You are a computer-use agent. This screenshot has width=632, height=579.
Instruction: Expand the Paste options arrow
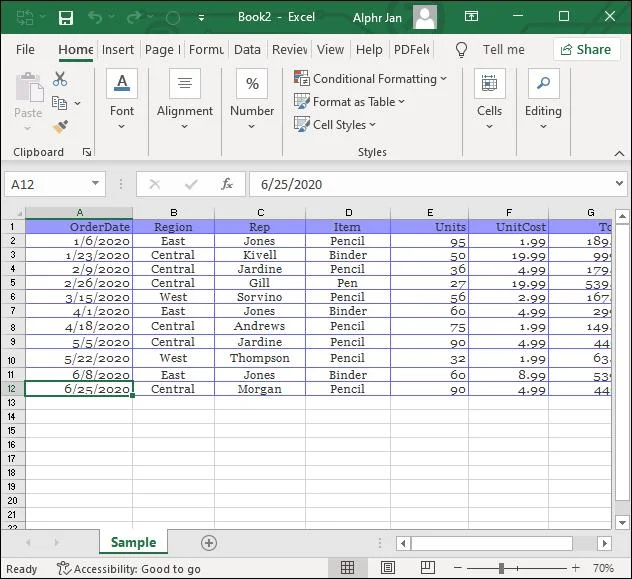(27, 129)
